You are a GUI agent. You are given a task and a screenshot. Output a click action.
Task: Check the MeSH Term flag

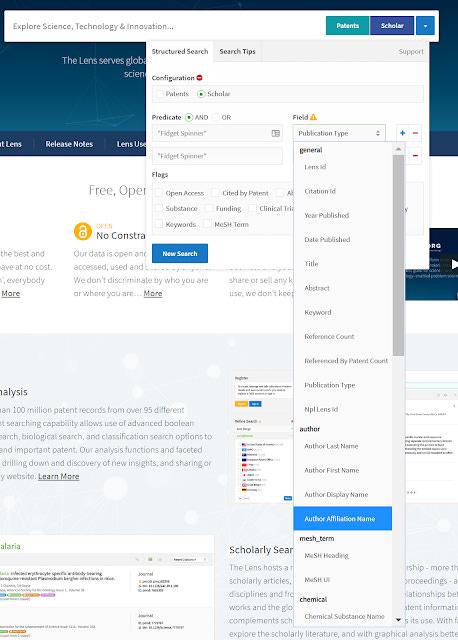[207, 224]
